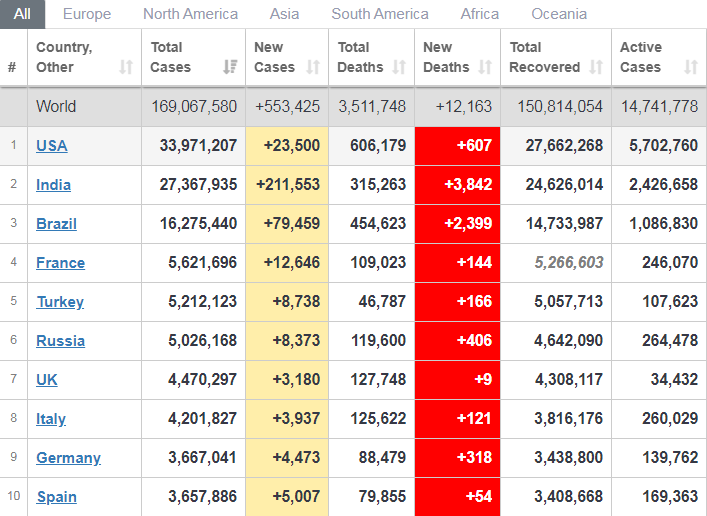Click India total recovered 24,626,014

pos(564,184)
